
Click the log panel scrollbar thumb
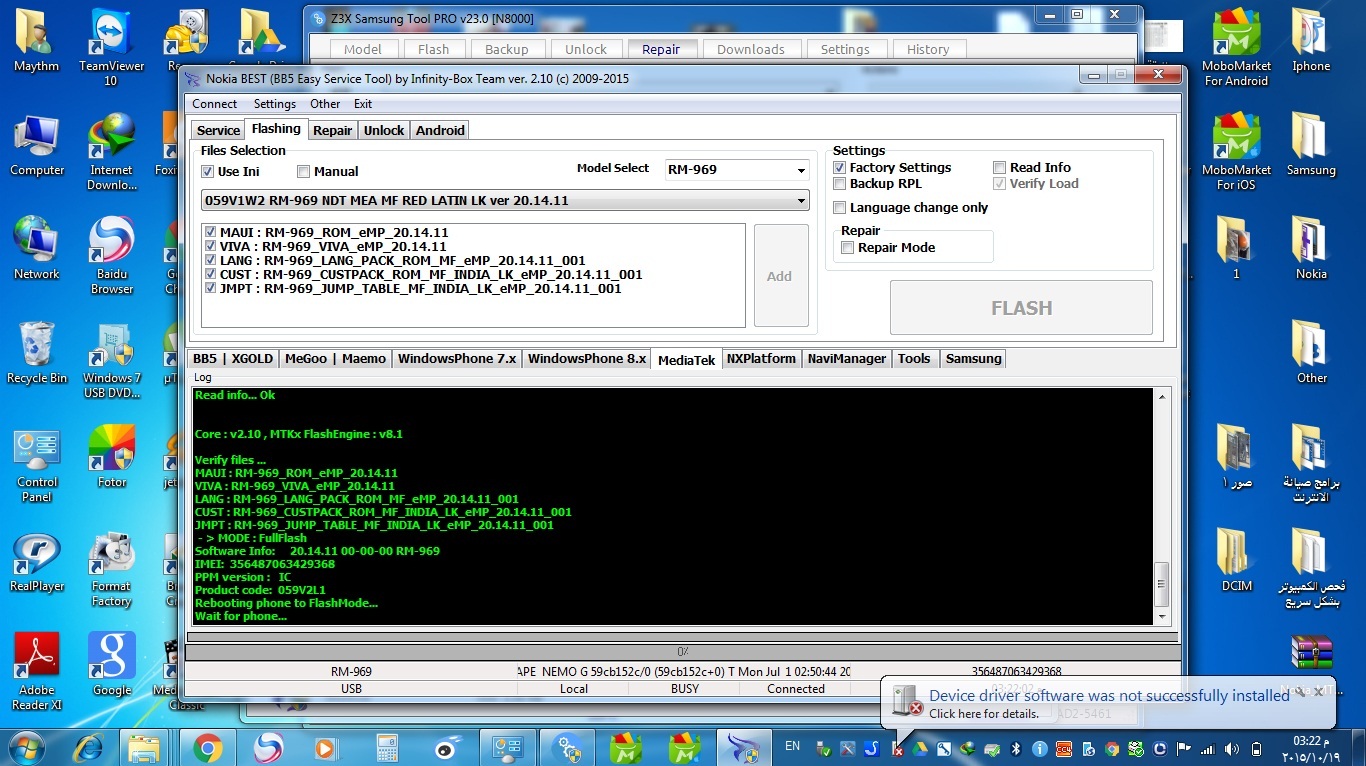pyautogui.click(x=1161, y=584)
